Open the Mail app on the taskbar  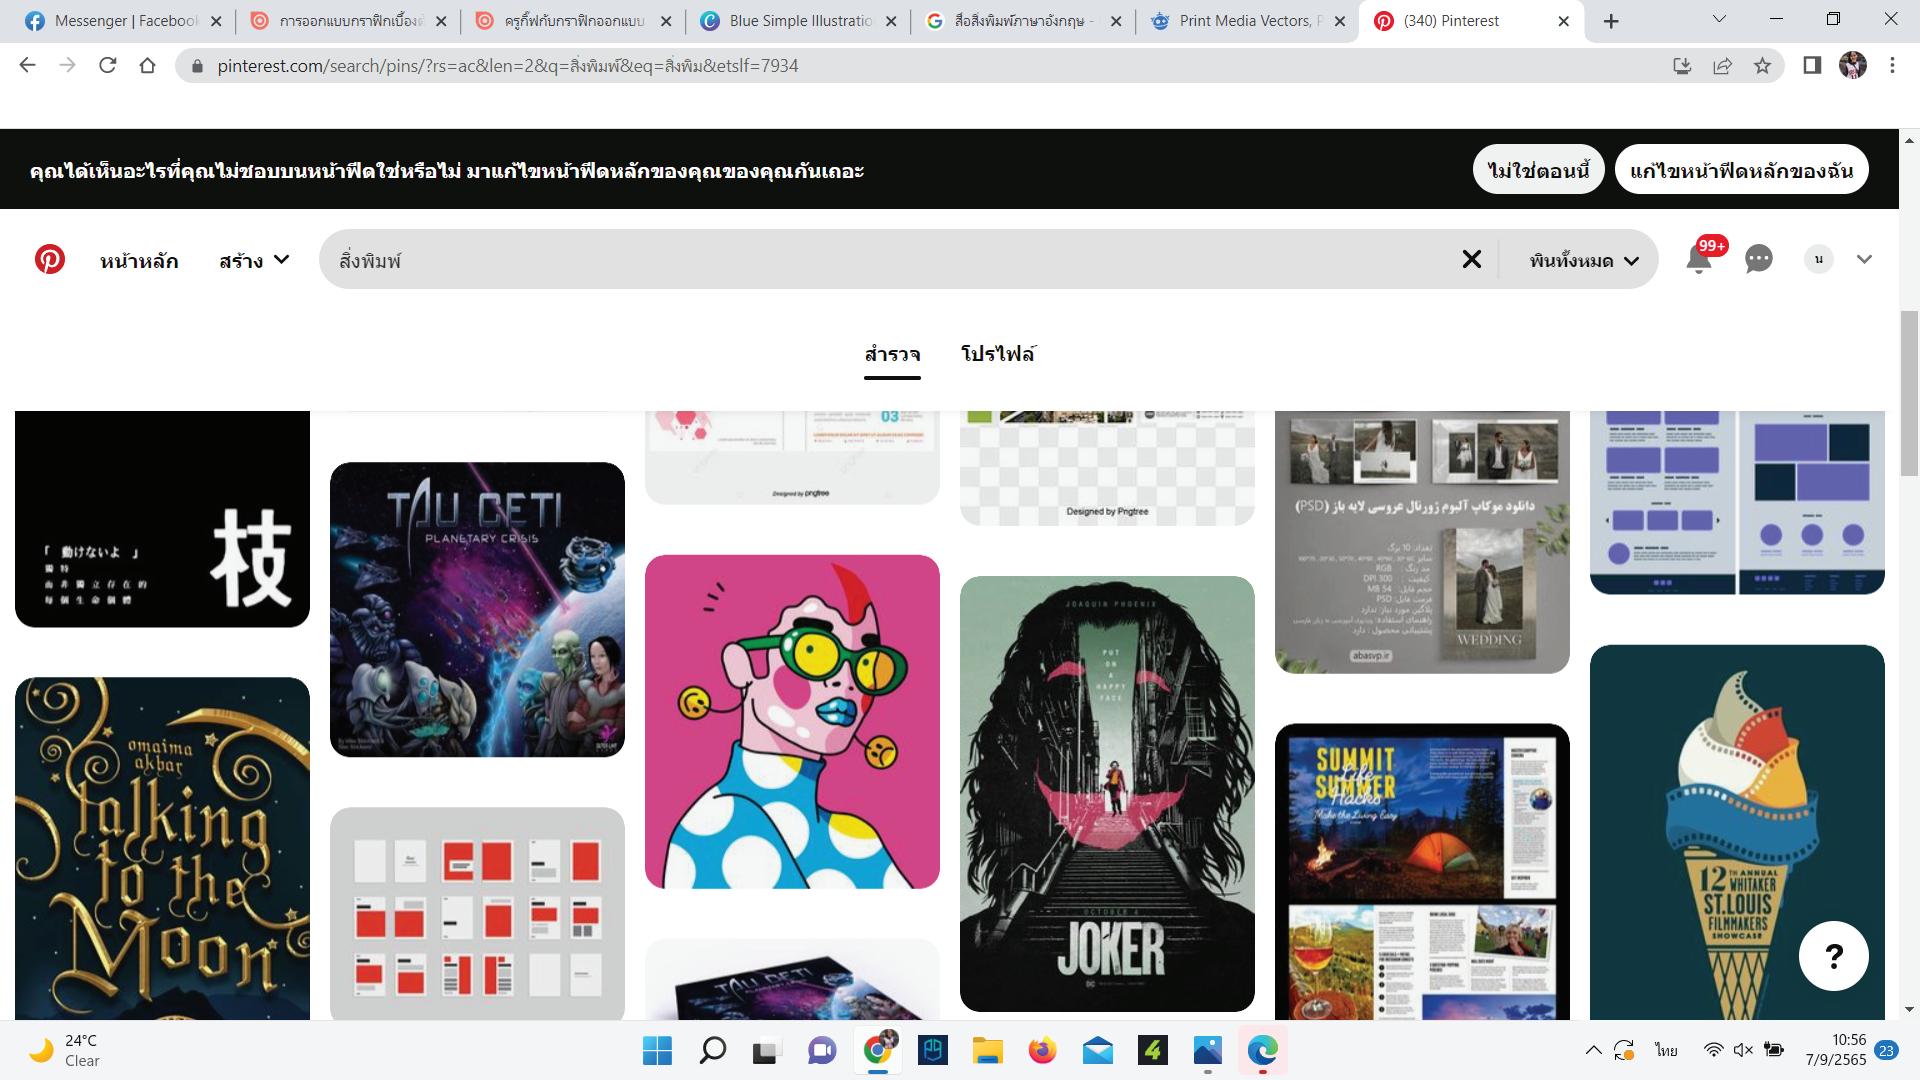coord(1097,1050)
